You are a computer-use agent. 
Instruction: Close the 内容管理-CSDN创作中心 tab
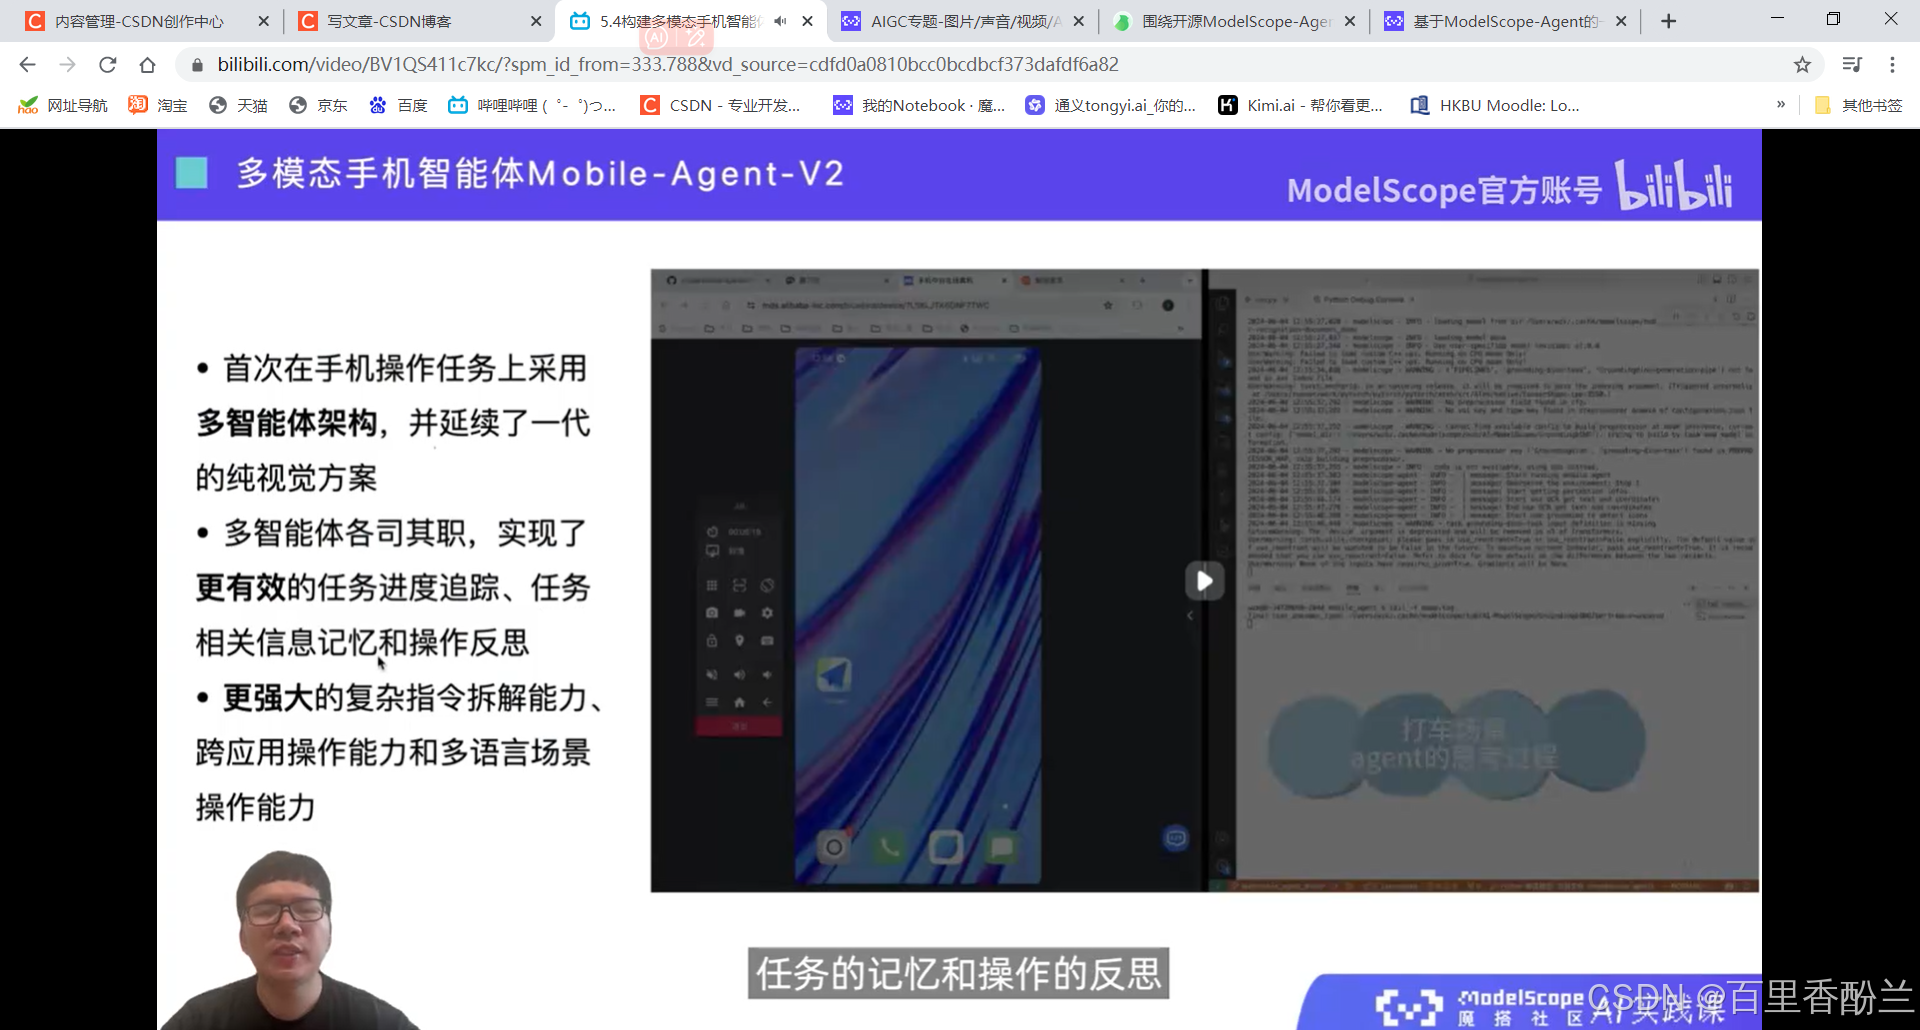pos(264,21)
